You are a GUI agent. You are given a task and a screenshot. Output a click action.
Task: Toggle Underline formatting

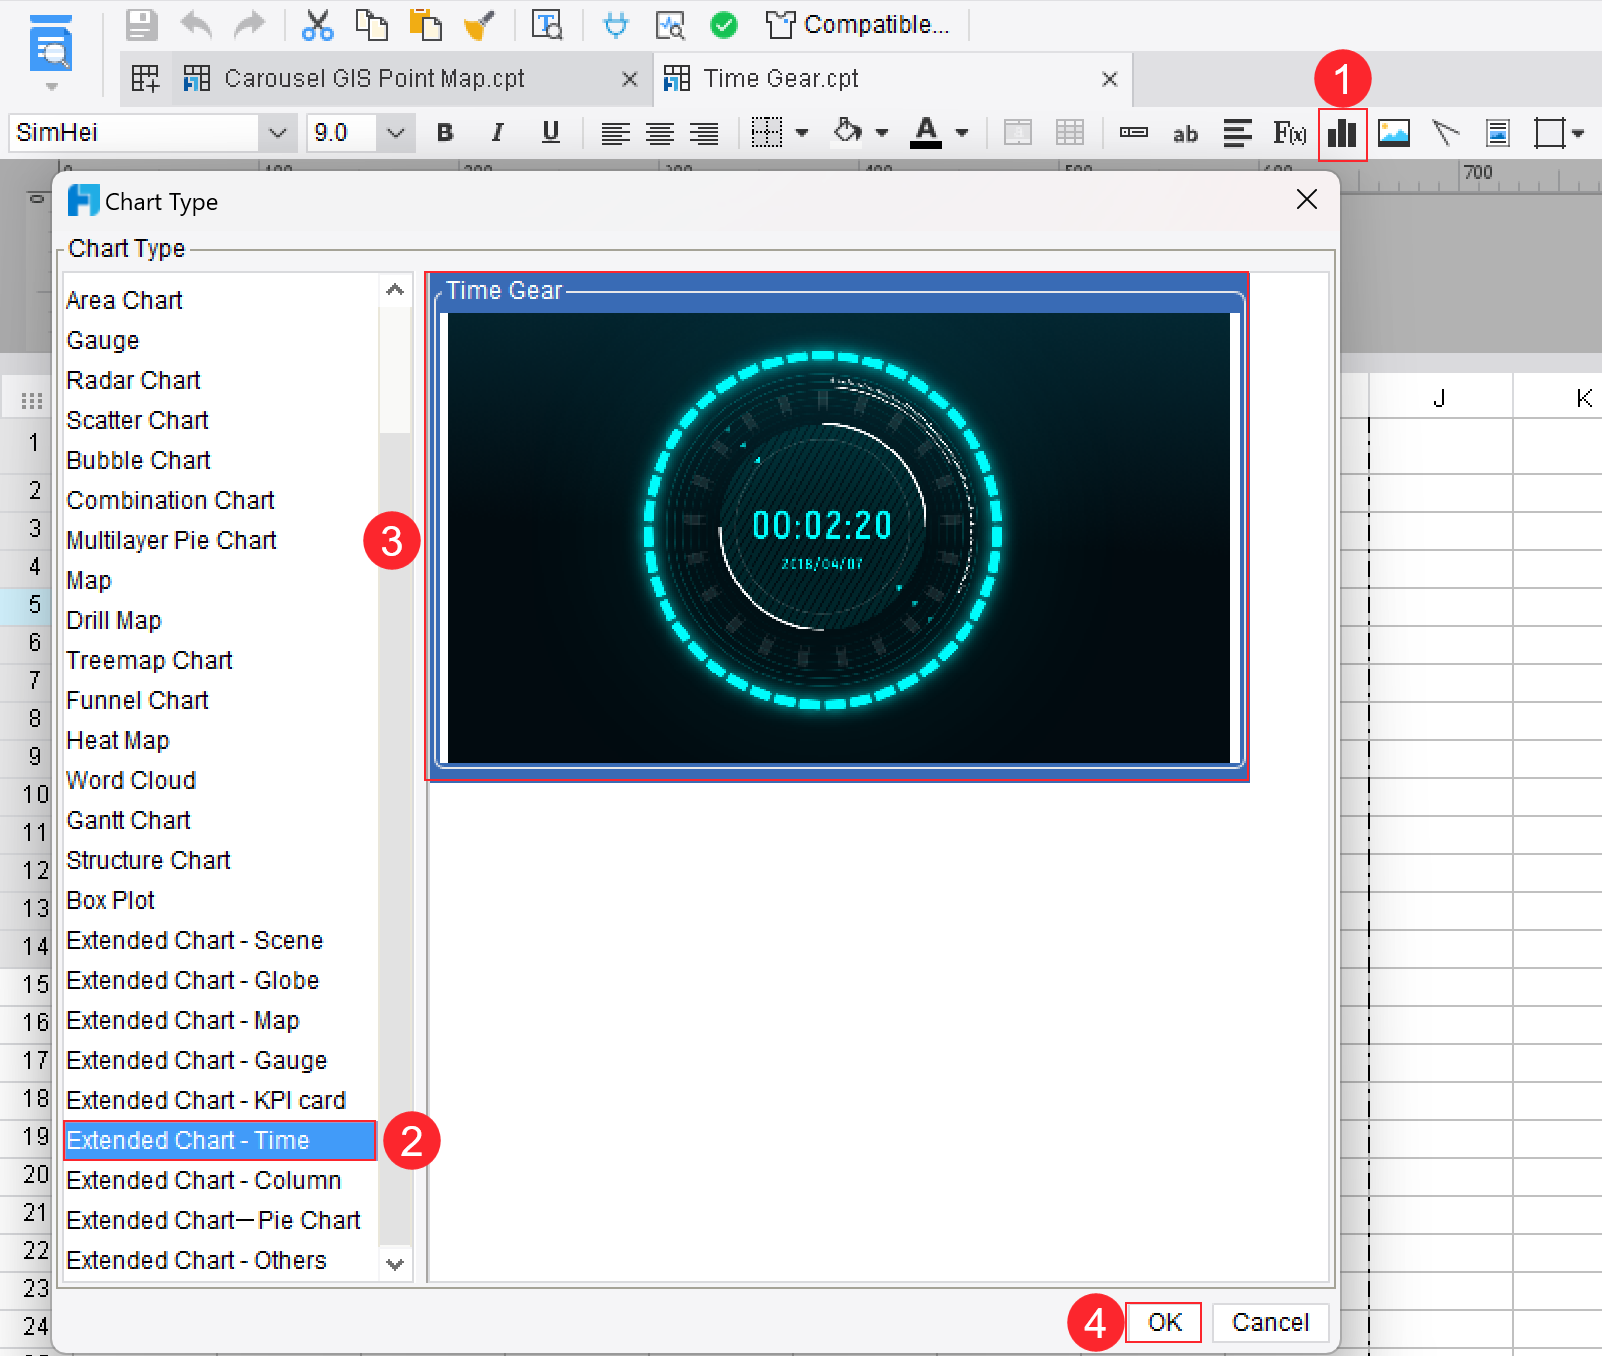pyautogui.click(x=550, y=133)
